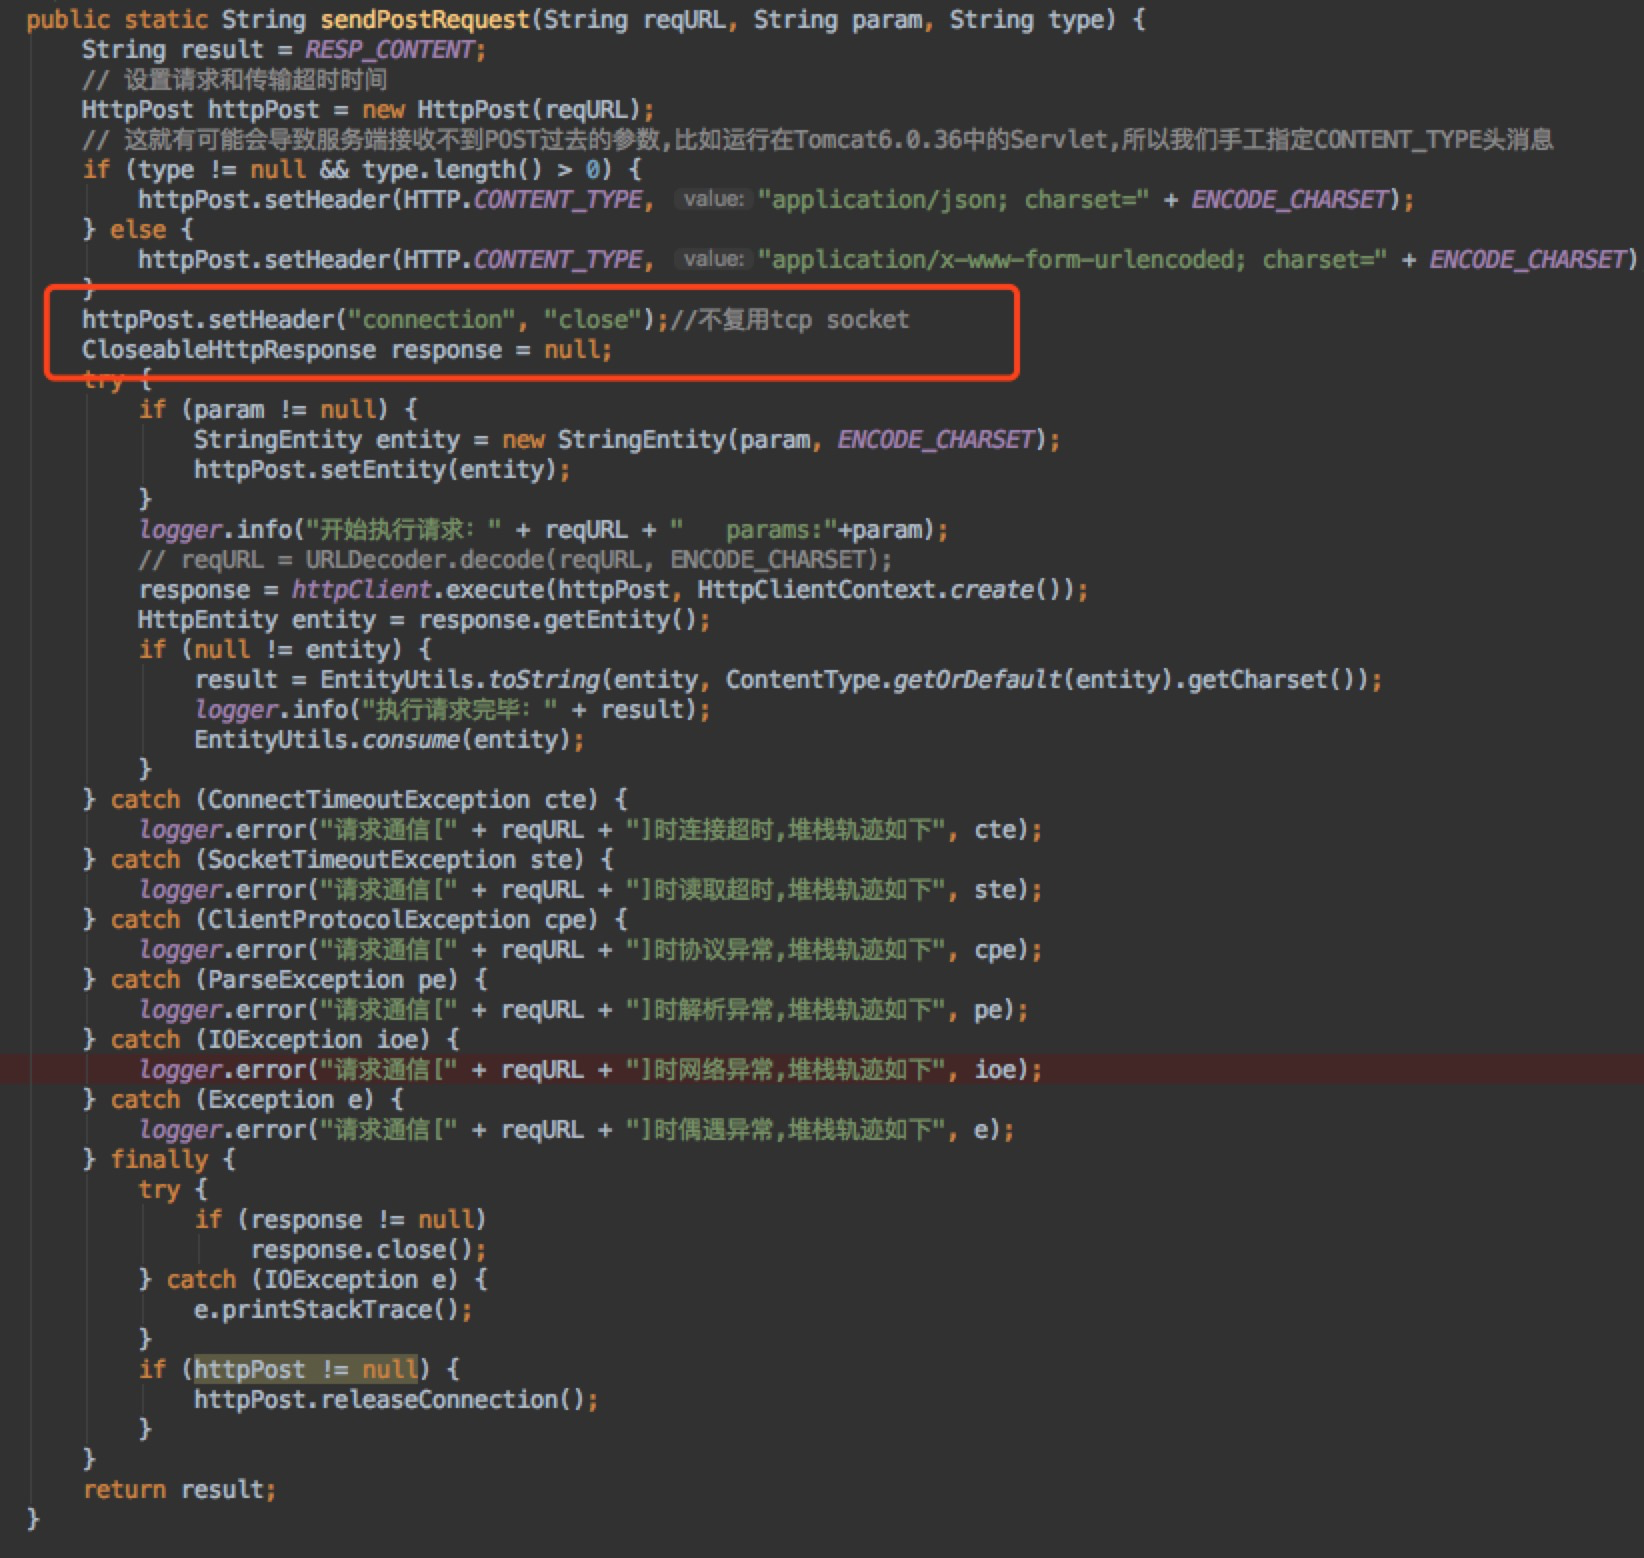This screenshot has width=1644, height=1558.
Task: Click the ENCODE_CHARSET constant in StringEntity line
Action: tap(935, 439)
